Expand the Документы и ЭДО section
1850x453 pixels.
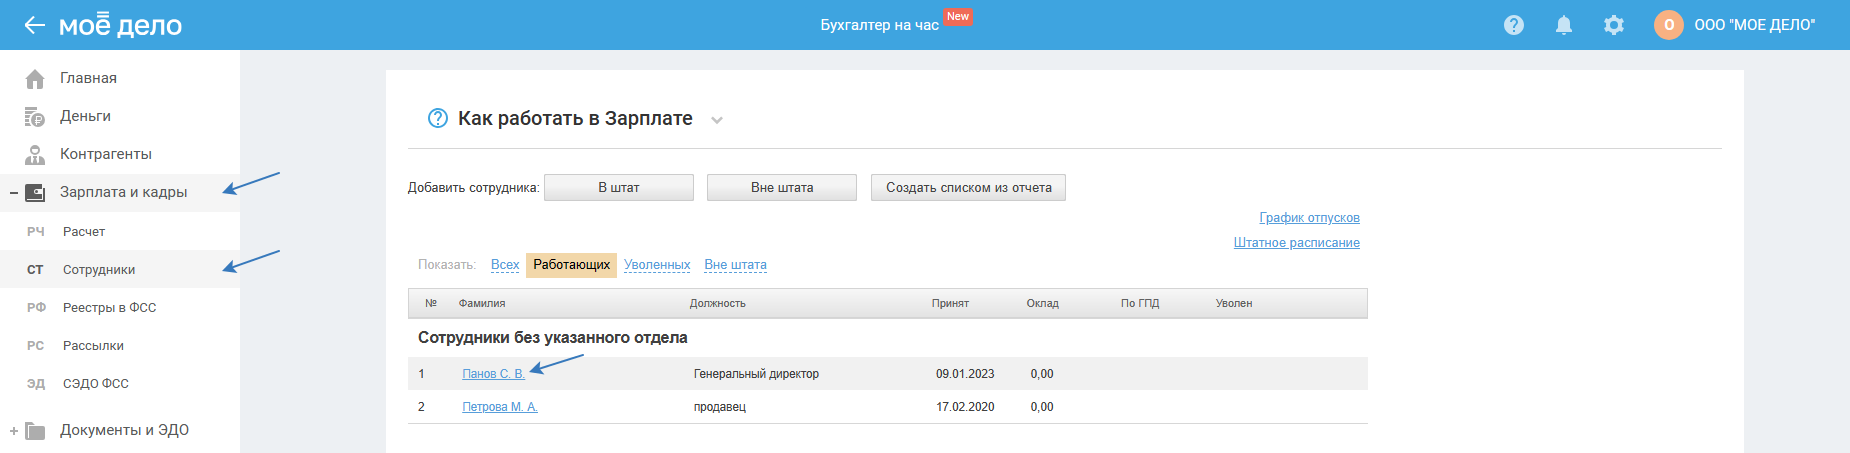coord(14,431)
